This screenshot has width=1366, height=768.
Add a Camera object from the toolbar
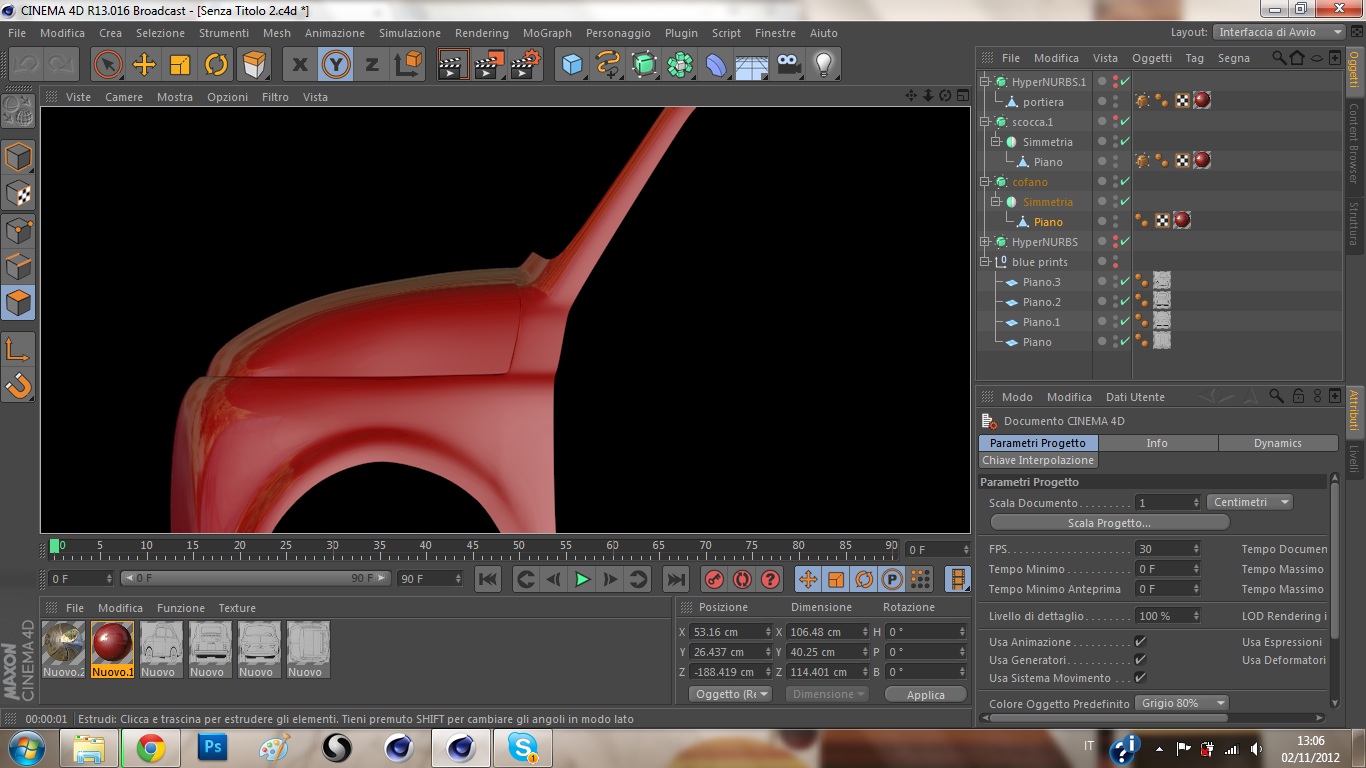pos(789,65)
